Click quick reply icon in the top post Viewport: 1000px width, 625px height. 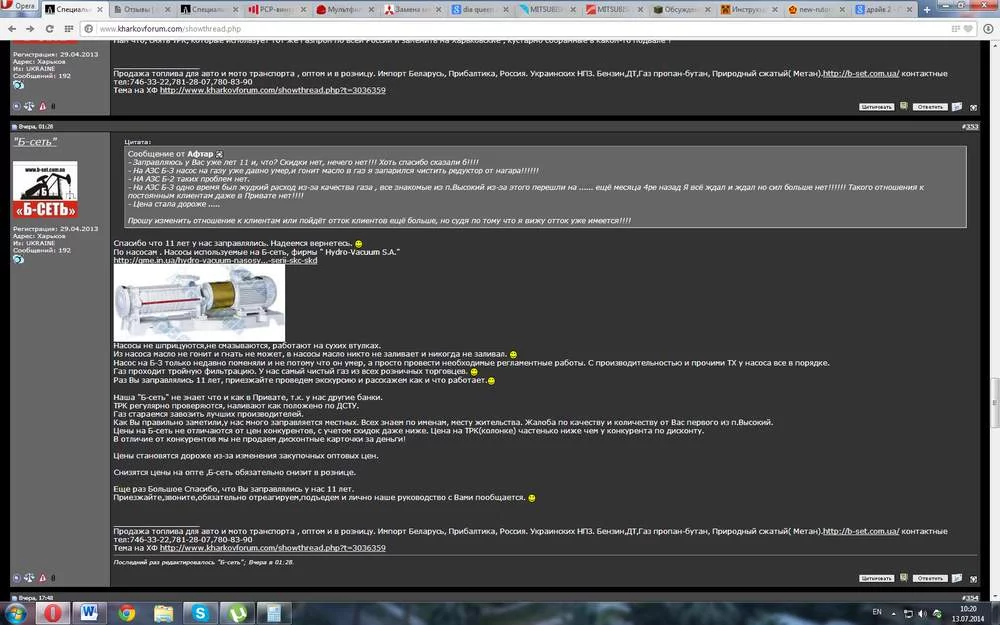[957, 107]
